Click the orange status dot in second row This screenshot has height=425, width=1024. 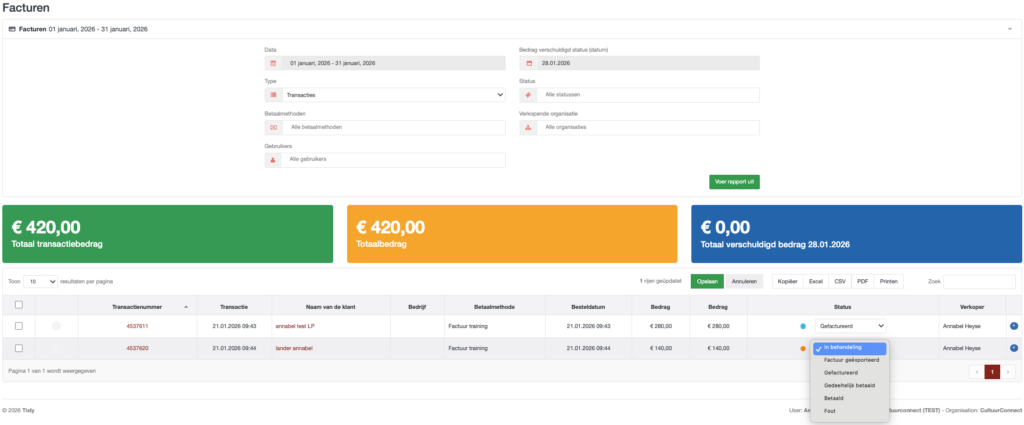(x=803, y=348)
